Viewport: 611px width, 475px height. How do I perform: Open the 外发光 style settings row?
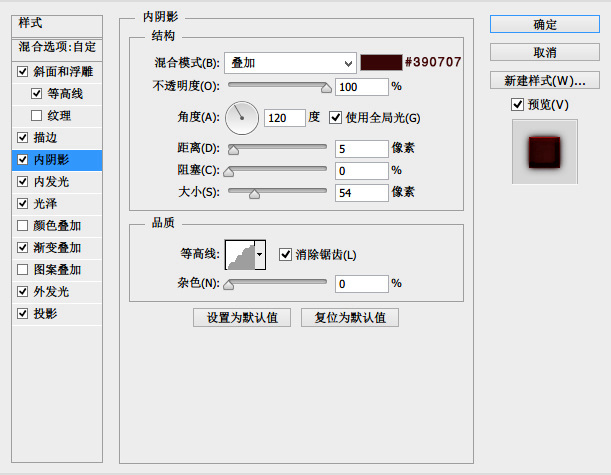[x=57, y=291]
